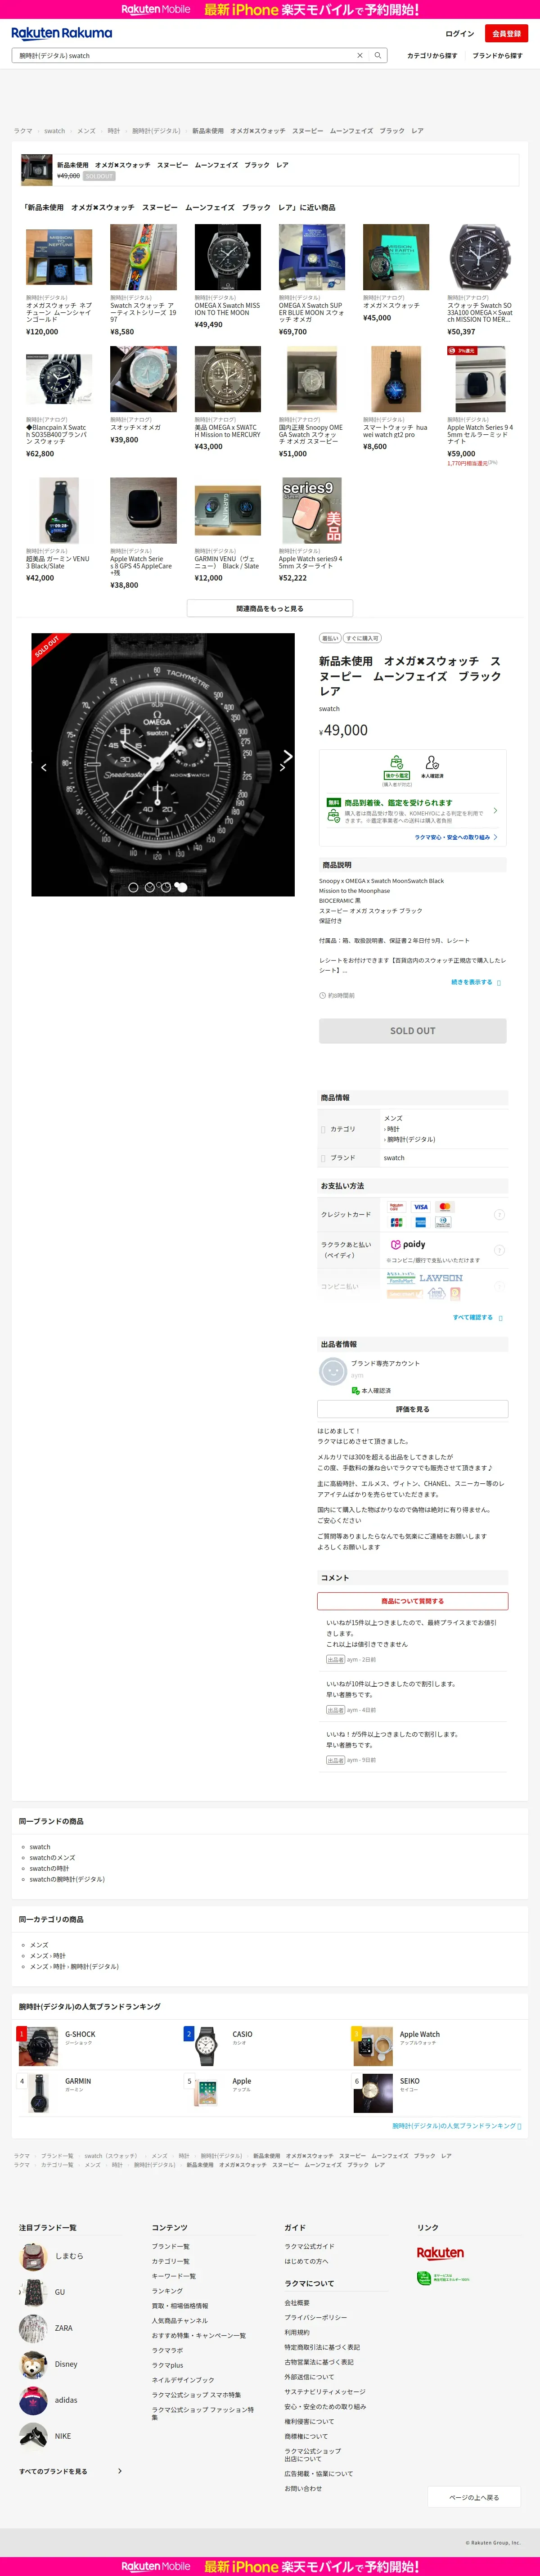Open the ¥120,000 ネプチューン watch thumbnail
540x2576 pixels.
point(59,257)
